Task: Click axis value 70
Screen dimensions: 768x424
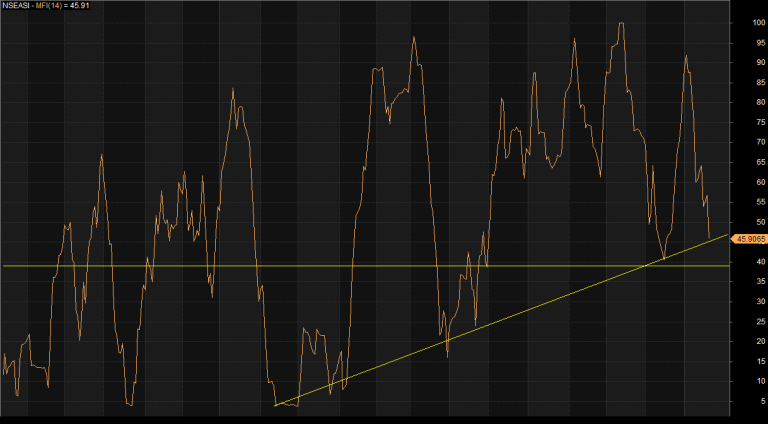Action: [761, 142]
